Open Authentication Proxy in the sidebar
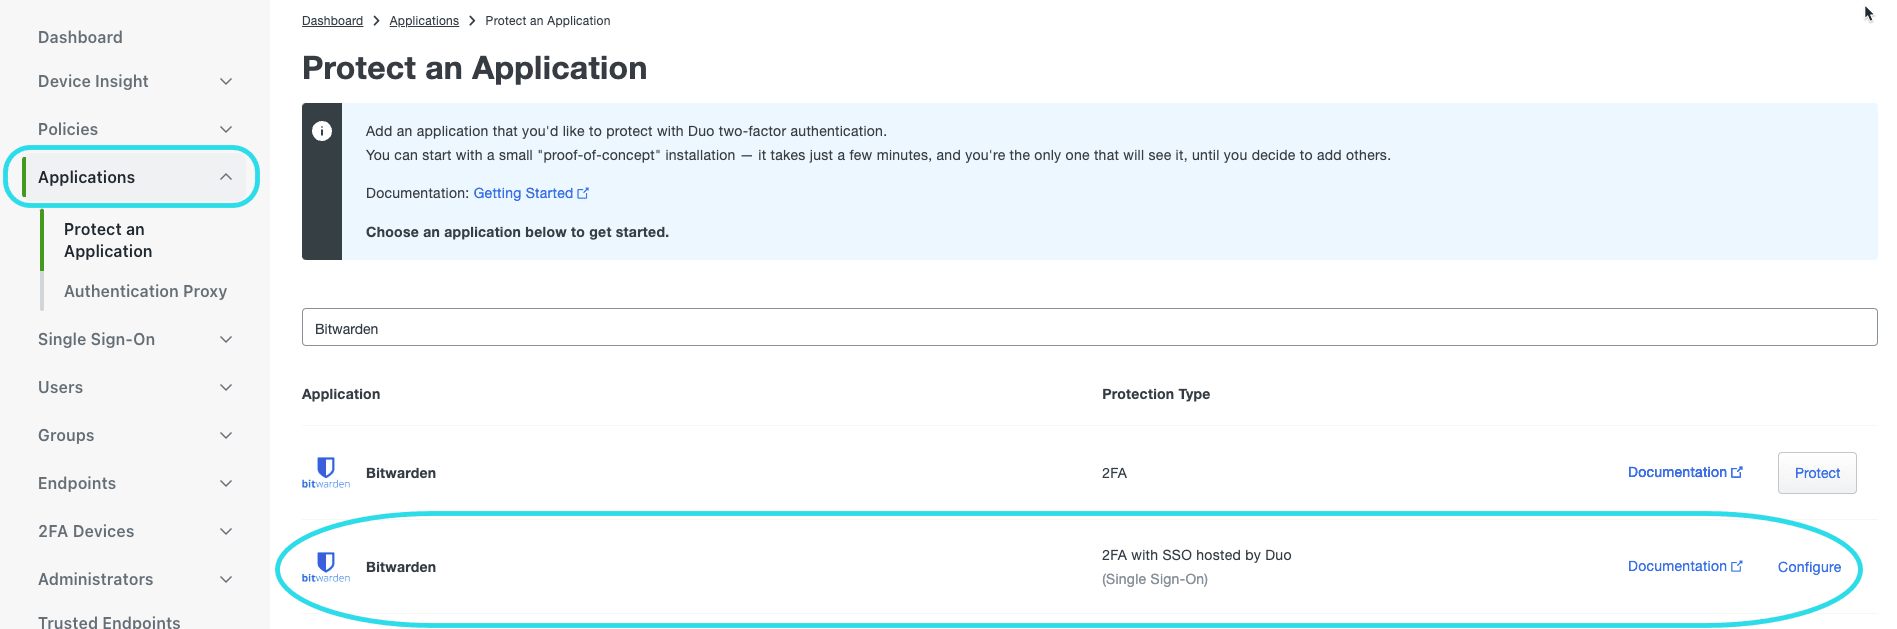Viewport: 1897px width, 629px height. coord(145,291)
